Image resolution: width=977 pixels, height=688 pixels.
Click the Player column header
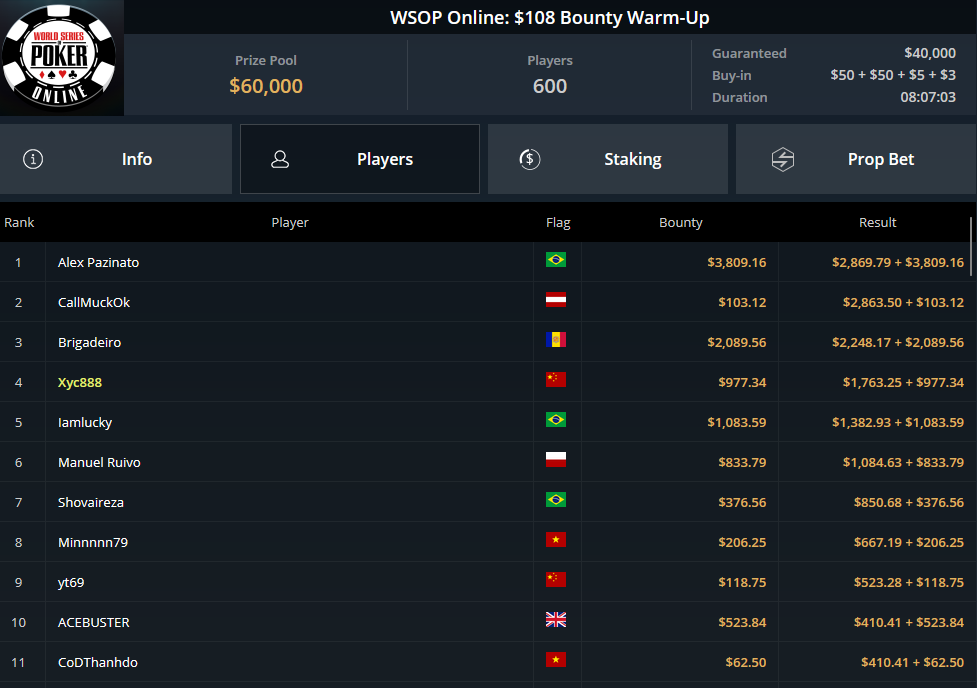pos(290,222)
